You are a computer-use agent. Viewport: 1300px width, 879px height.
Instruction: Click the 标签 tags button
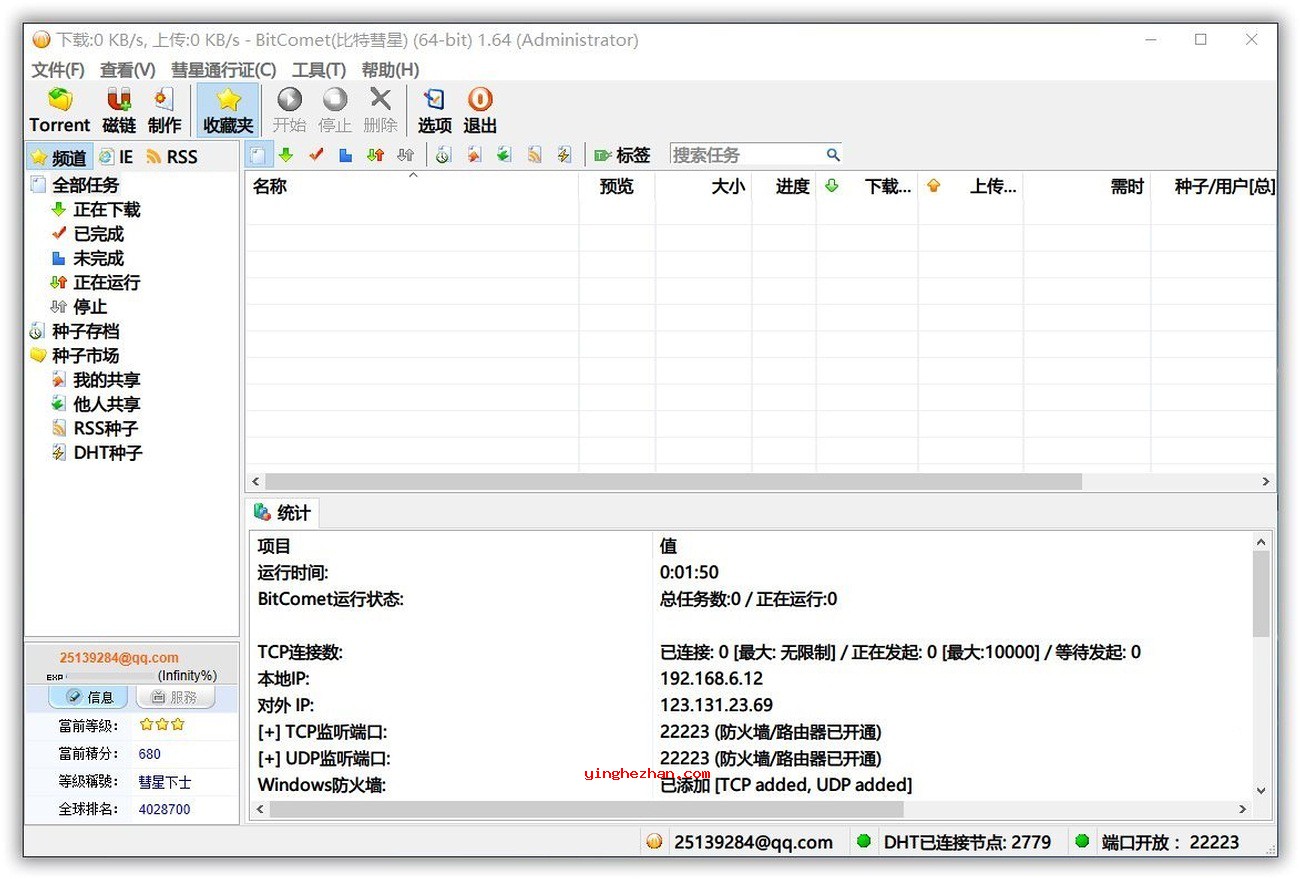[622, 155]
